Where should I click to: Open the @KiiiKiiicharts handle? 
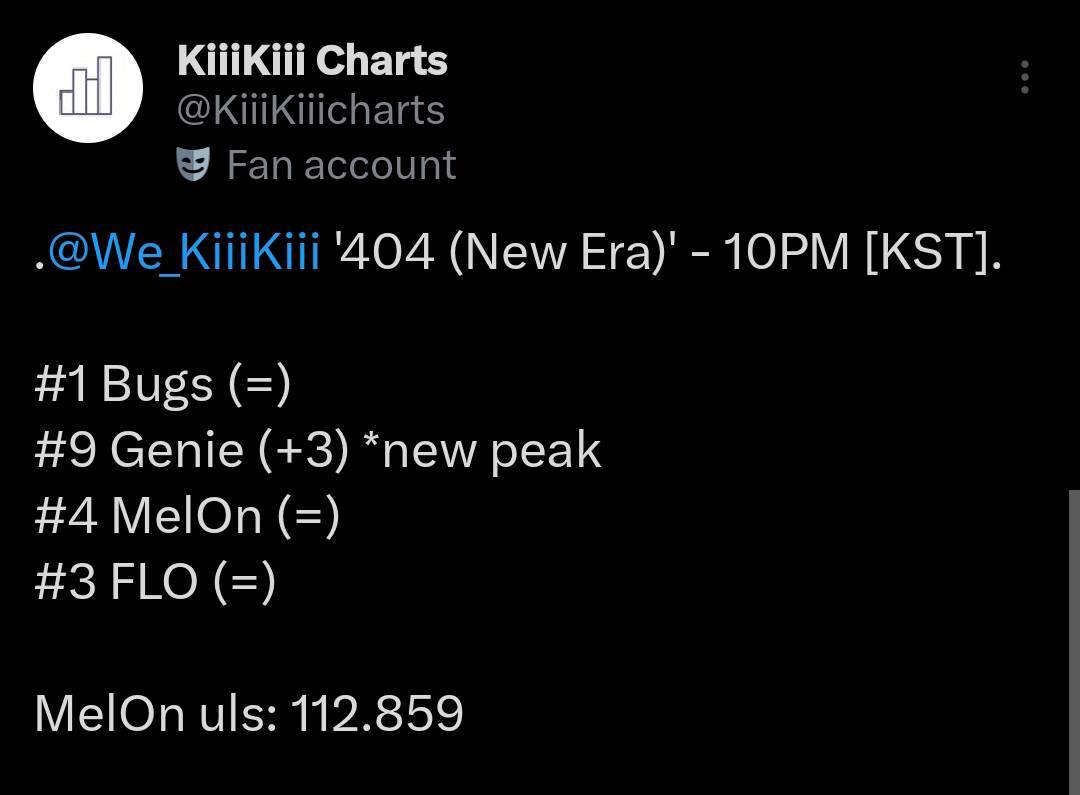pyautogui.click(x=311, y=110)
